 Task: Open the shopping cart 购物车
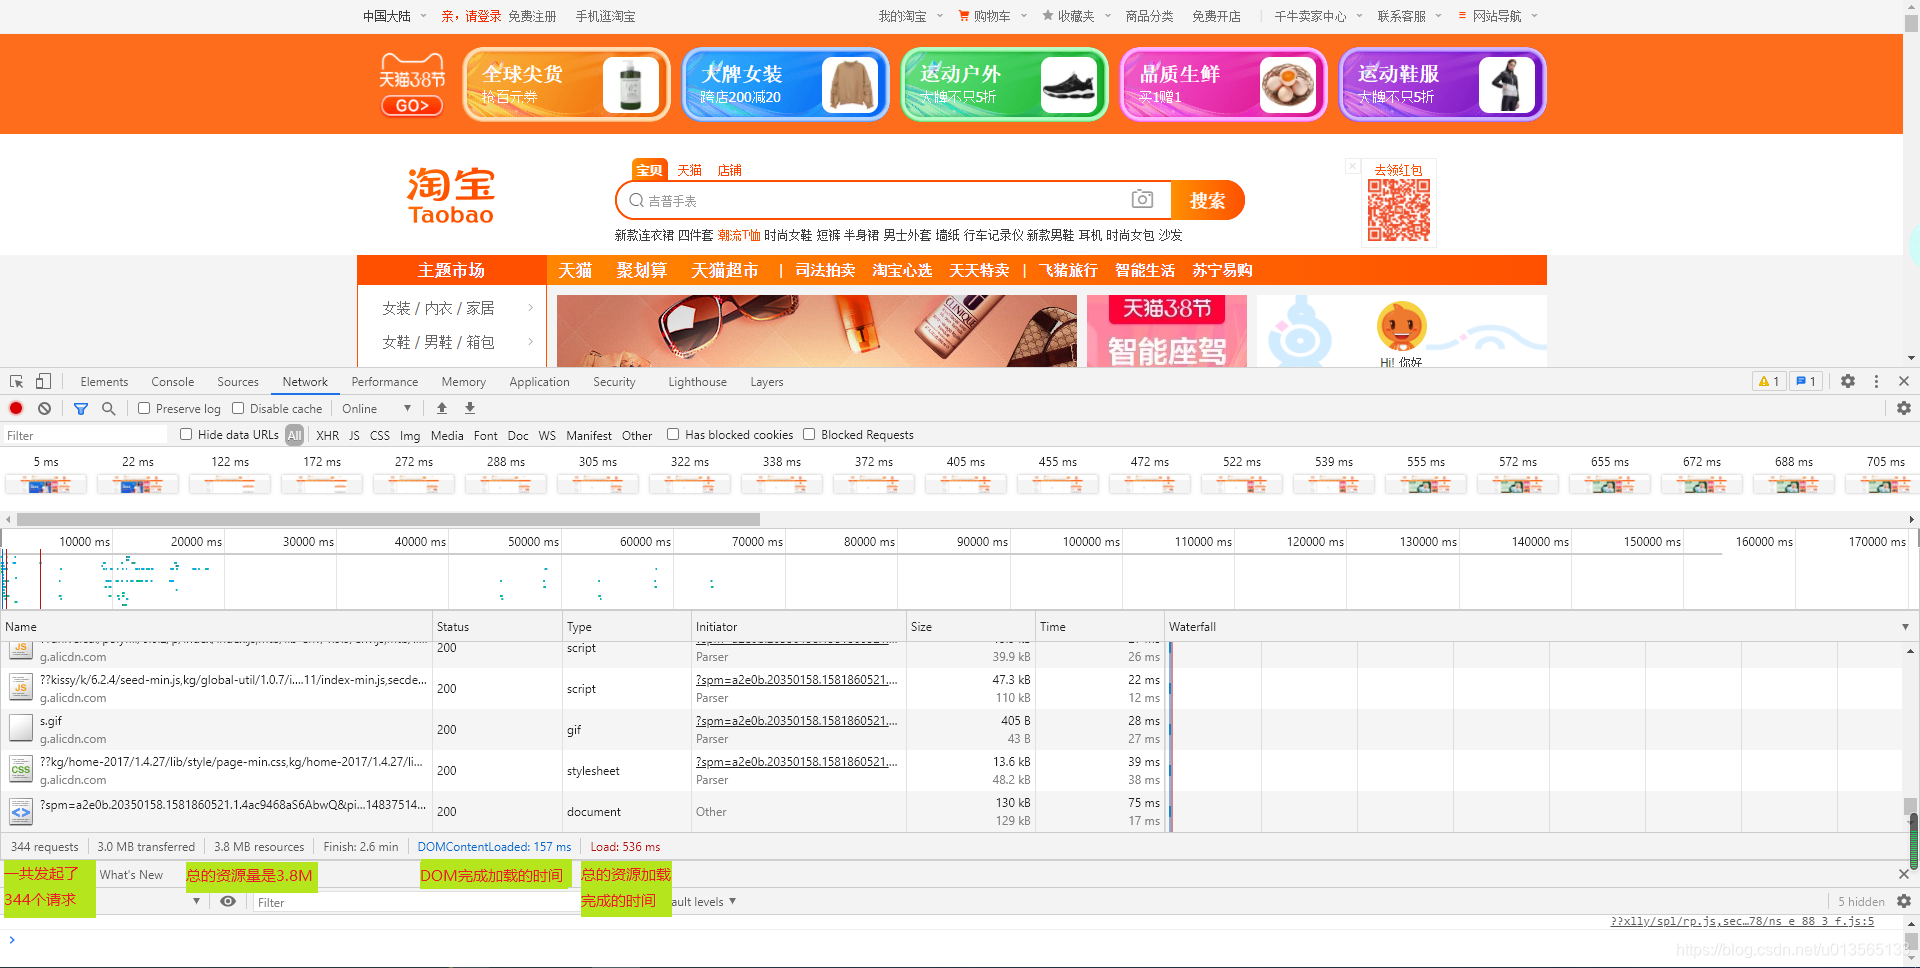click(x=992, y=16)
